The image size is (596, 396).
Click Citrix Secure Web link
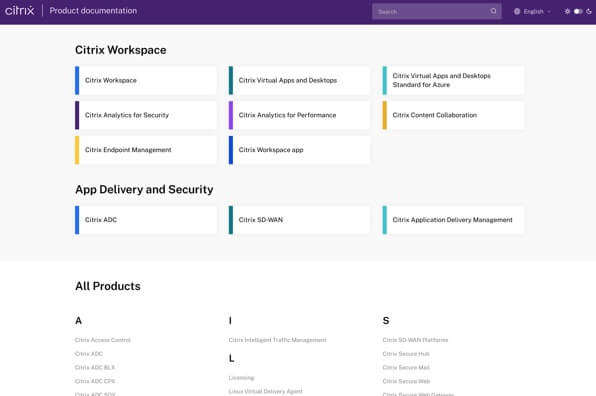406,381
